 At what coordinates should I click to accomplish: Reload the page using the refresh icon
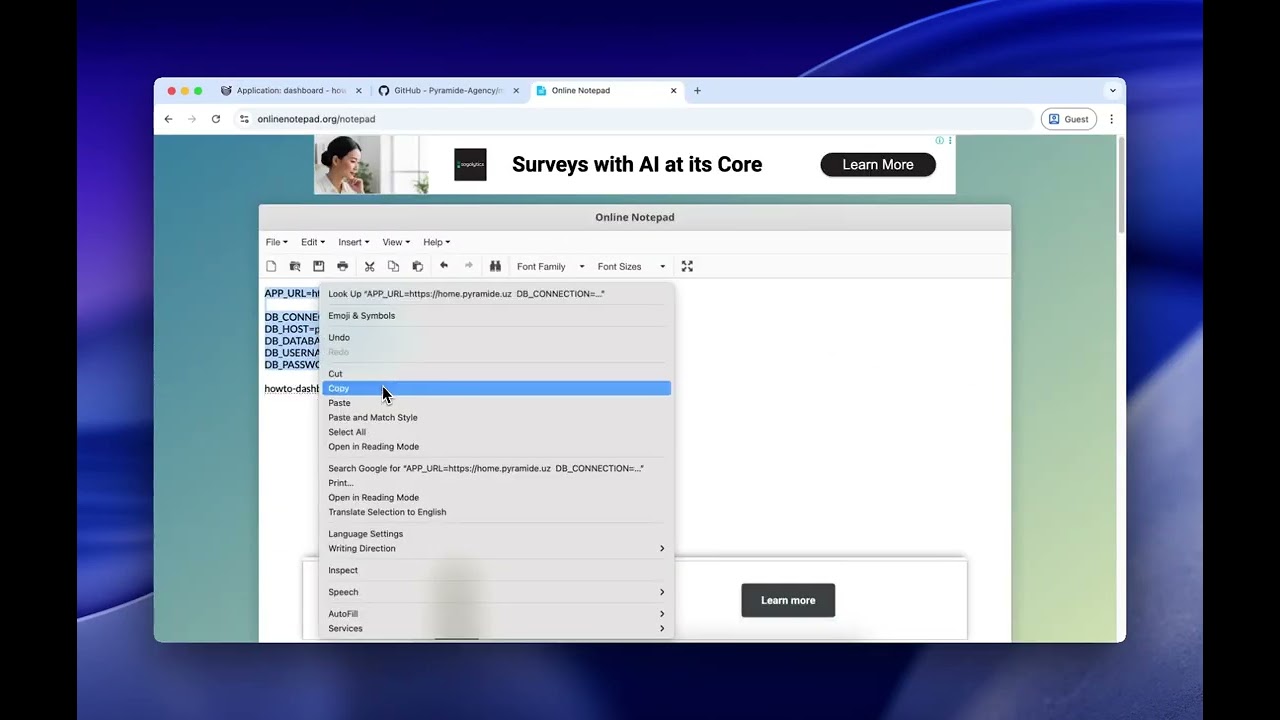click(216, 118)
